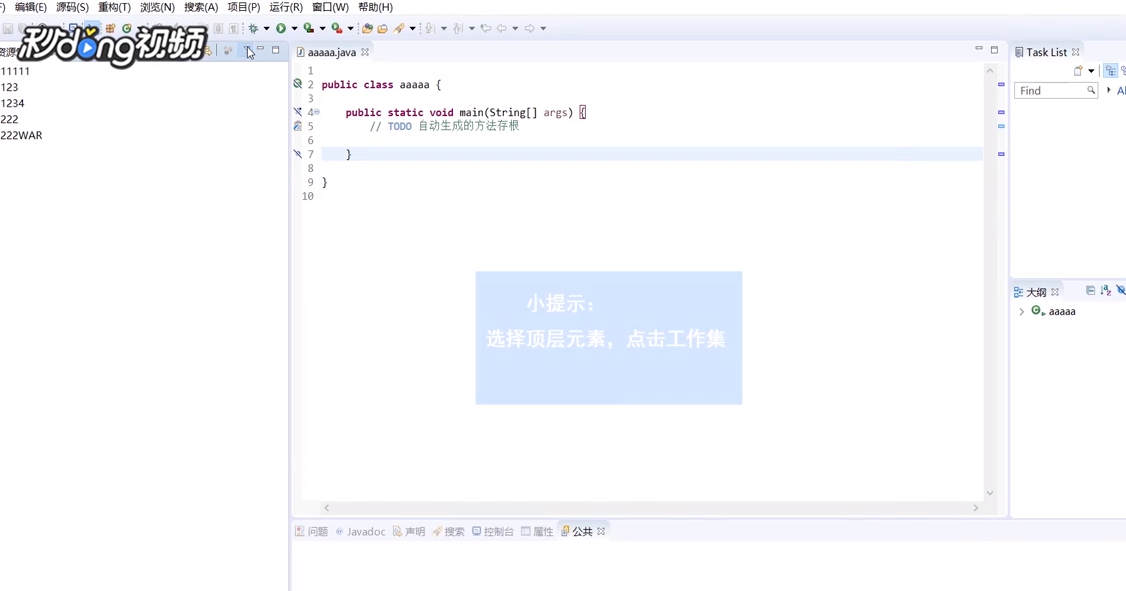The image size is (1126, 591).
Task: Navigate Back with the left arrow
Action: pyautogui.click(x=502, y=28)
